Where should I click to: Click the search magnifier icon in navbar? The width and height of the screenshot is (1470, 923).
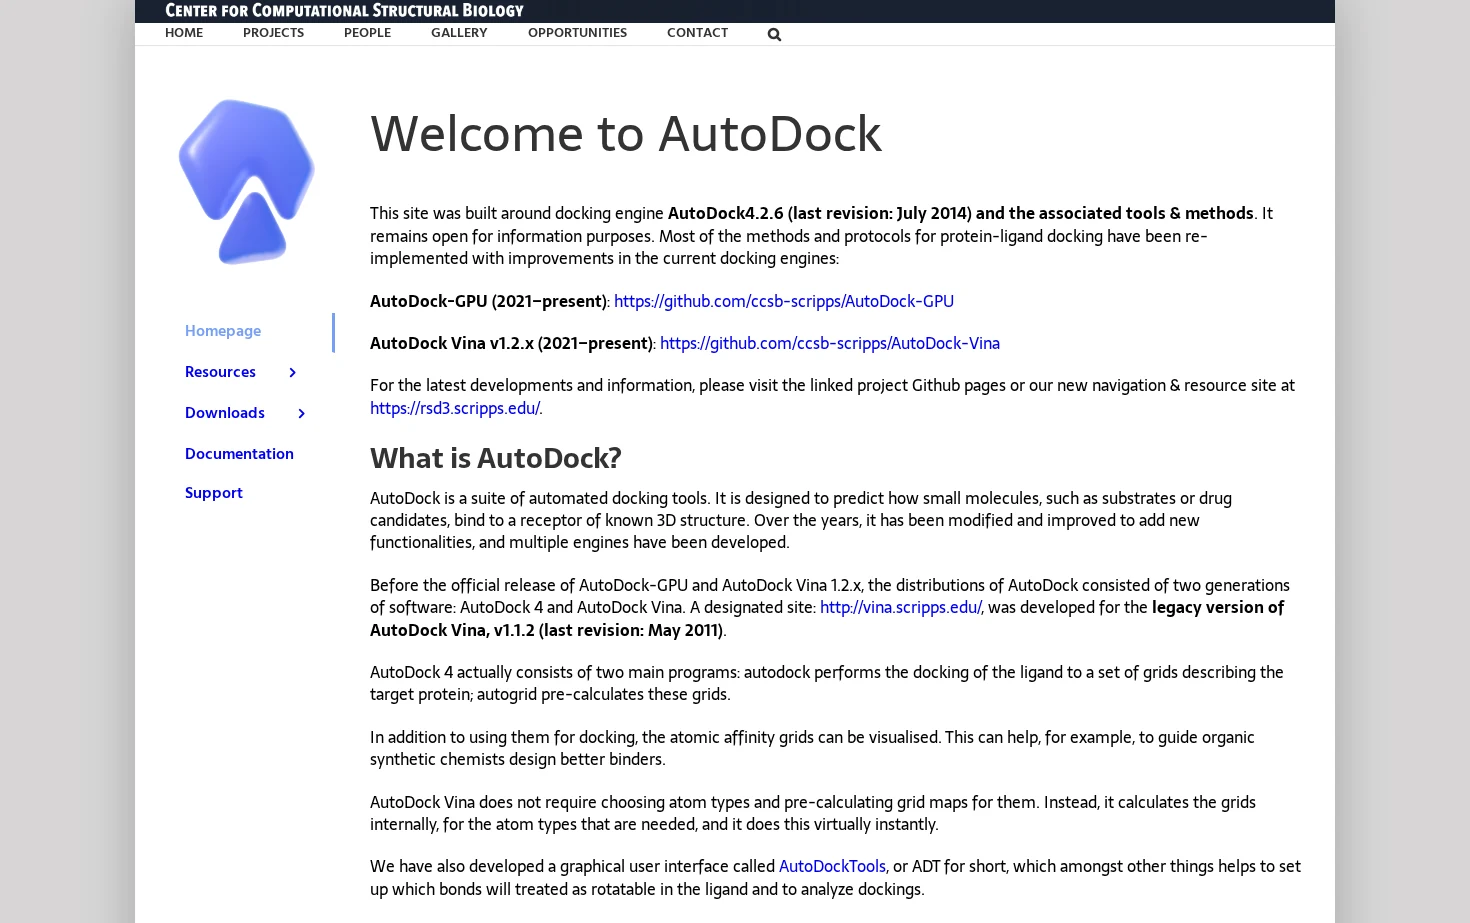[774, 34]
